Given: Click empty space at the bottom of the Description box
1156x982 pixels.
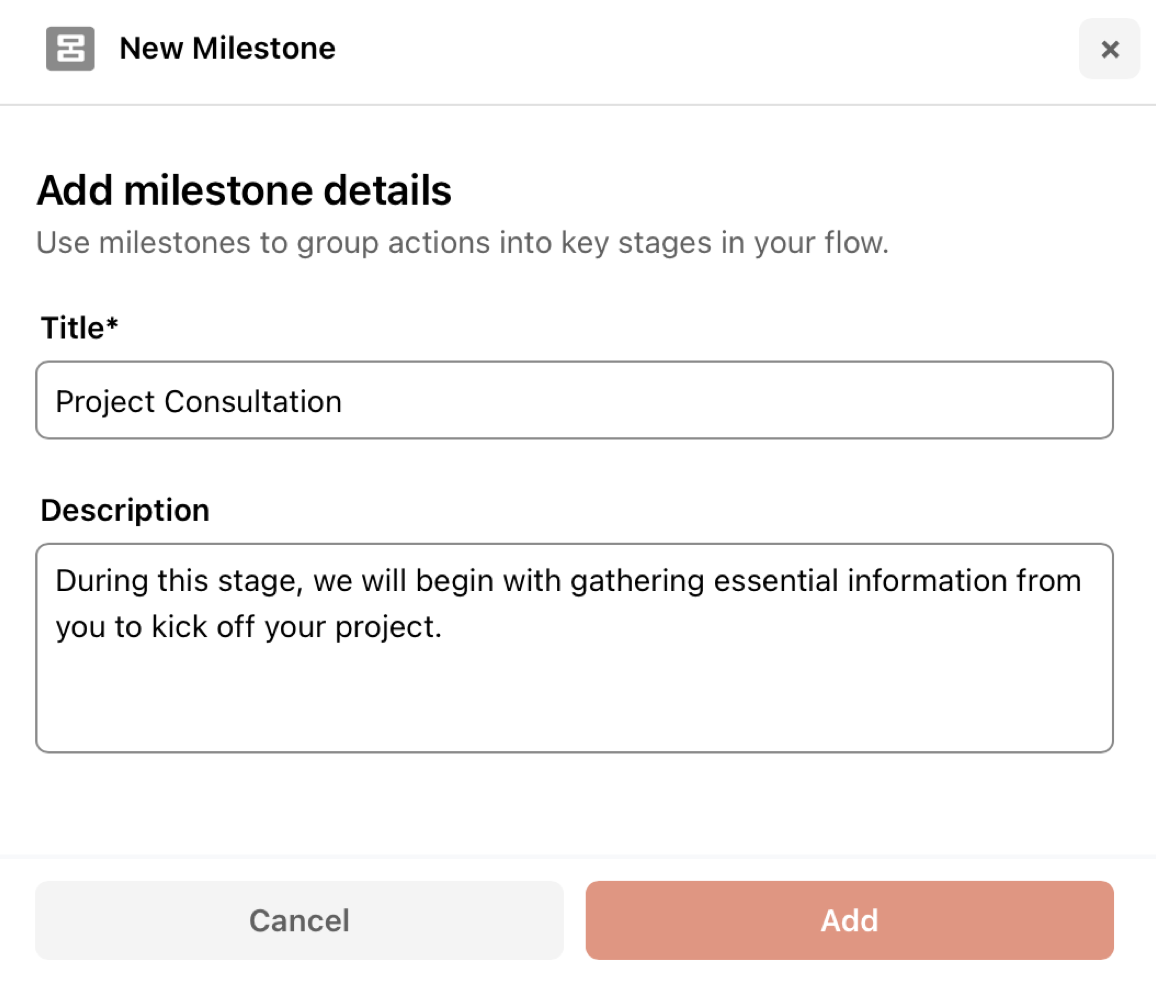Looking at the screenshot, I should coord(574,708).
